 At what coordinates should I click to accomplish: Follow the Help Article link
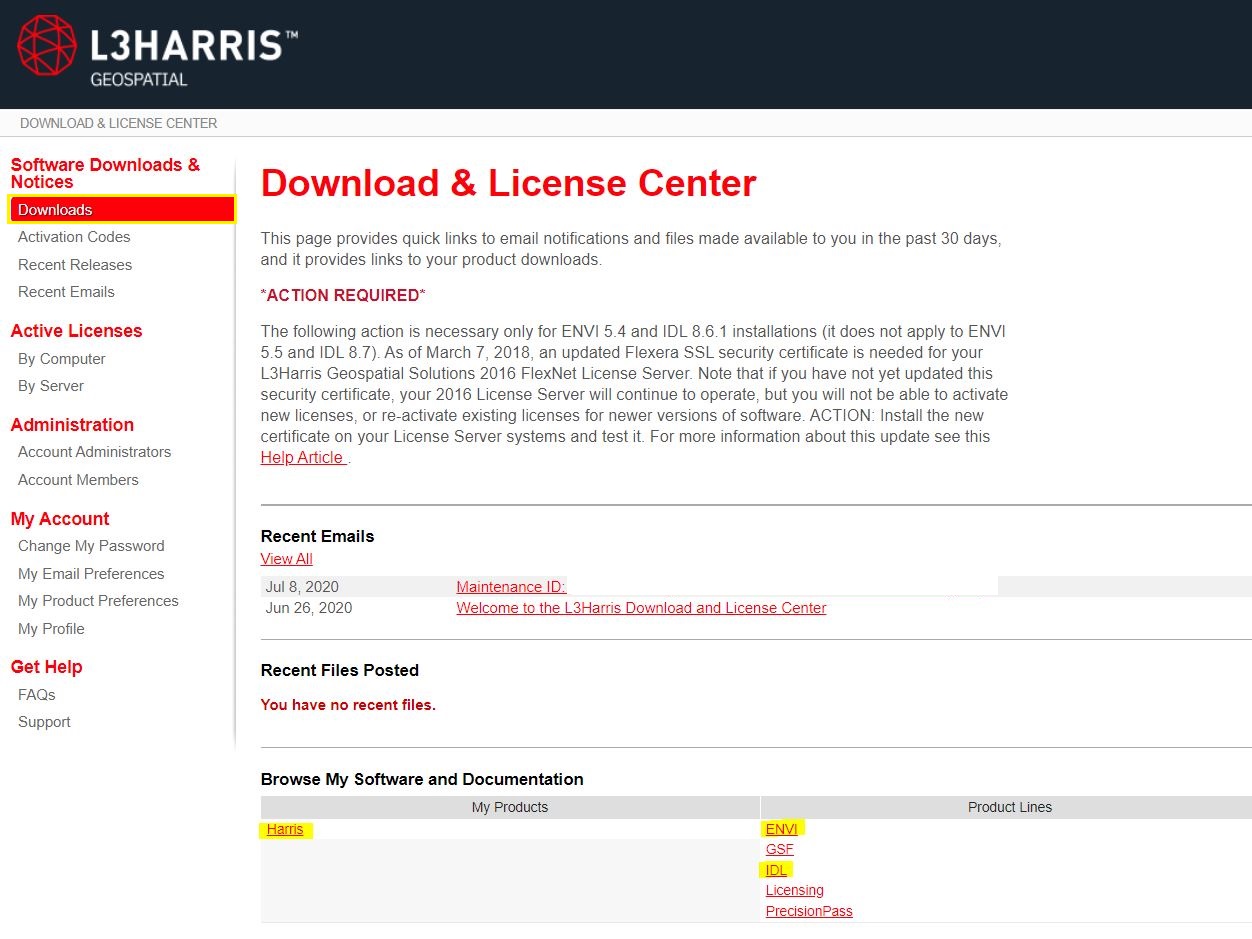pyautogui.click(x=302, y=457)
